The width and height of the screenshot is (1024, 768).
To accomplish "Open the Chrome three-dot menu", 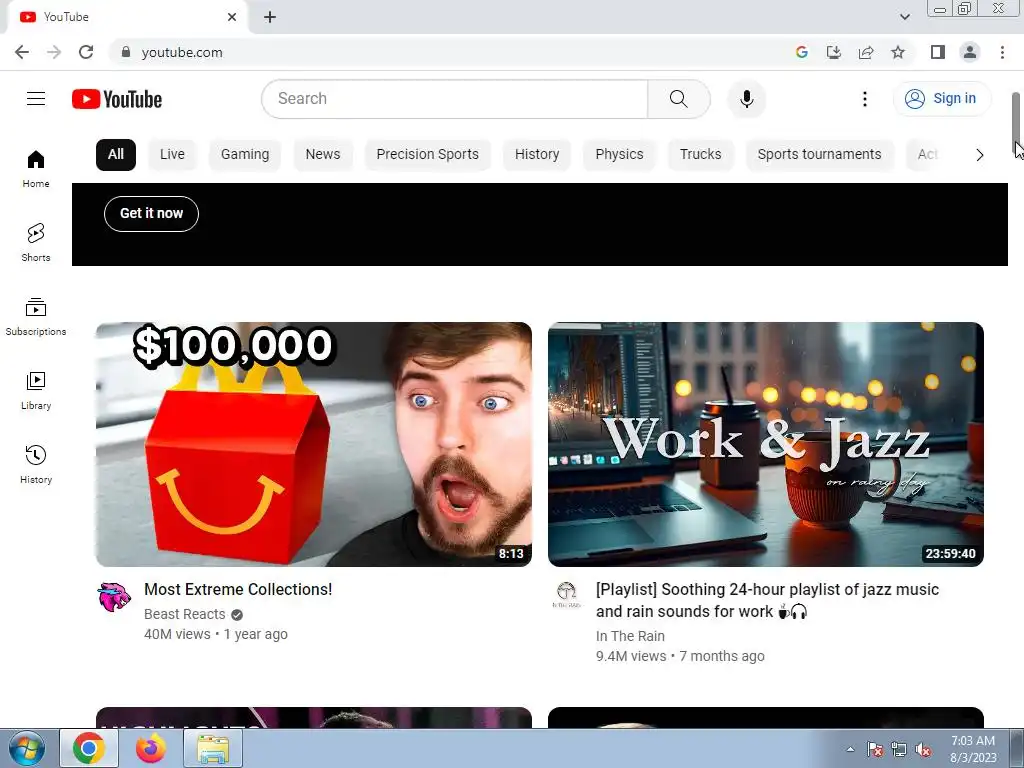I will [1002, 52].
